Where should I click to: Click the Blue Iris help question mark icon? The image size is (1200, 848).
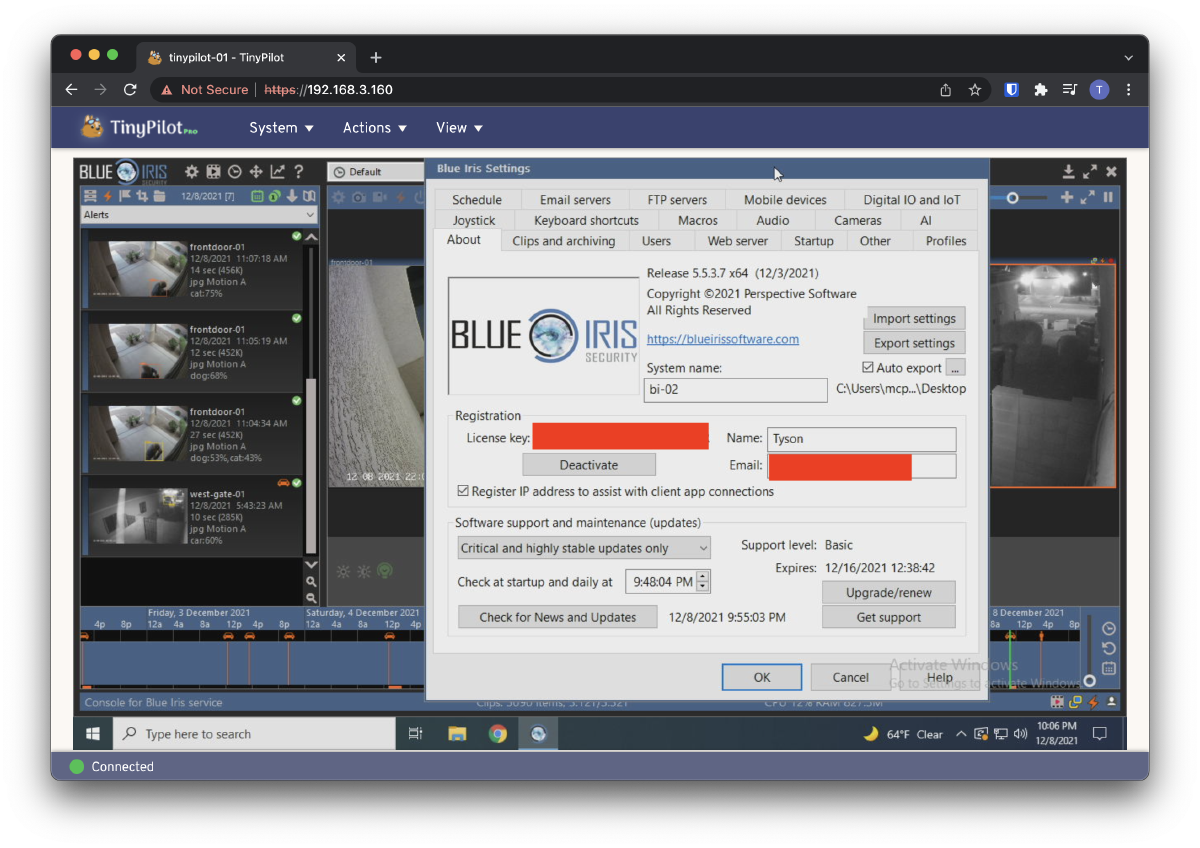tap(298, 172)
